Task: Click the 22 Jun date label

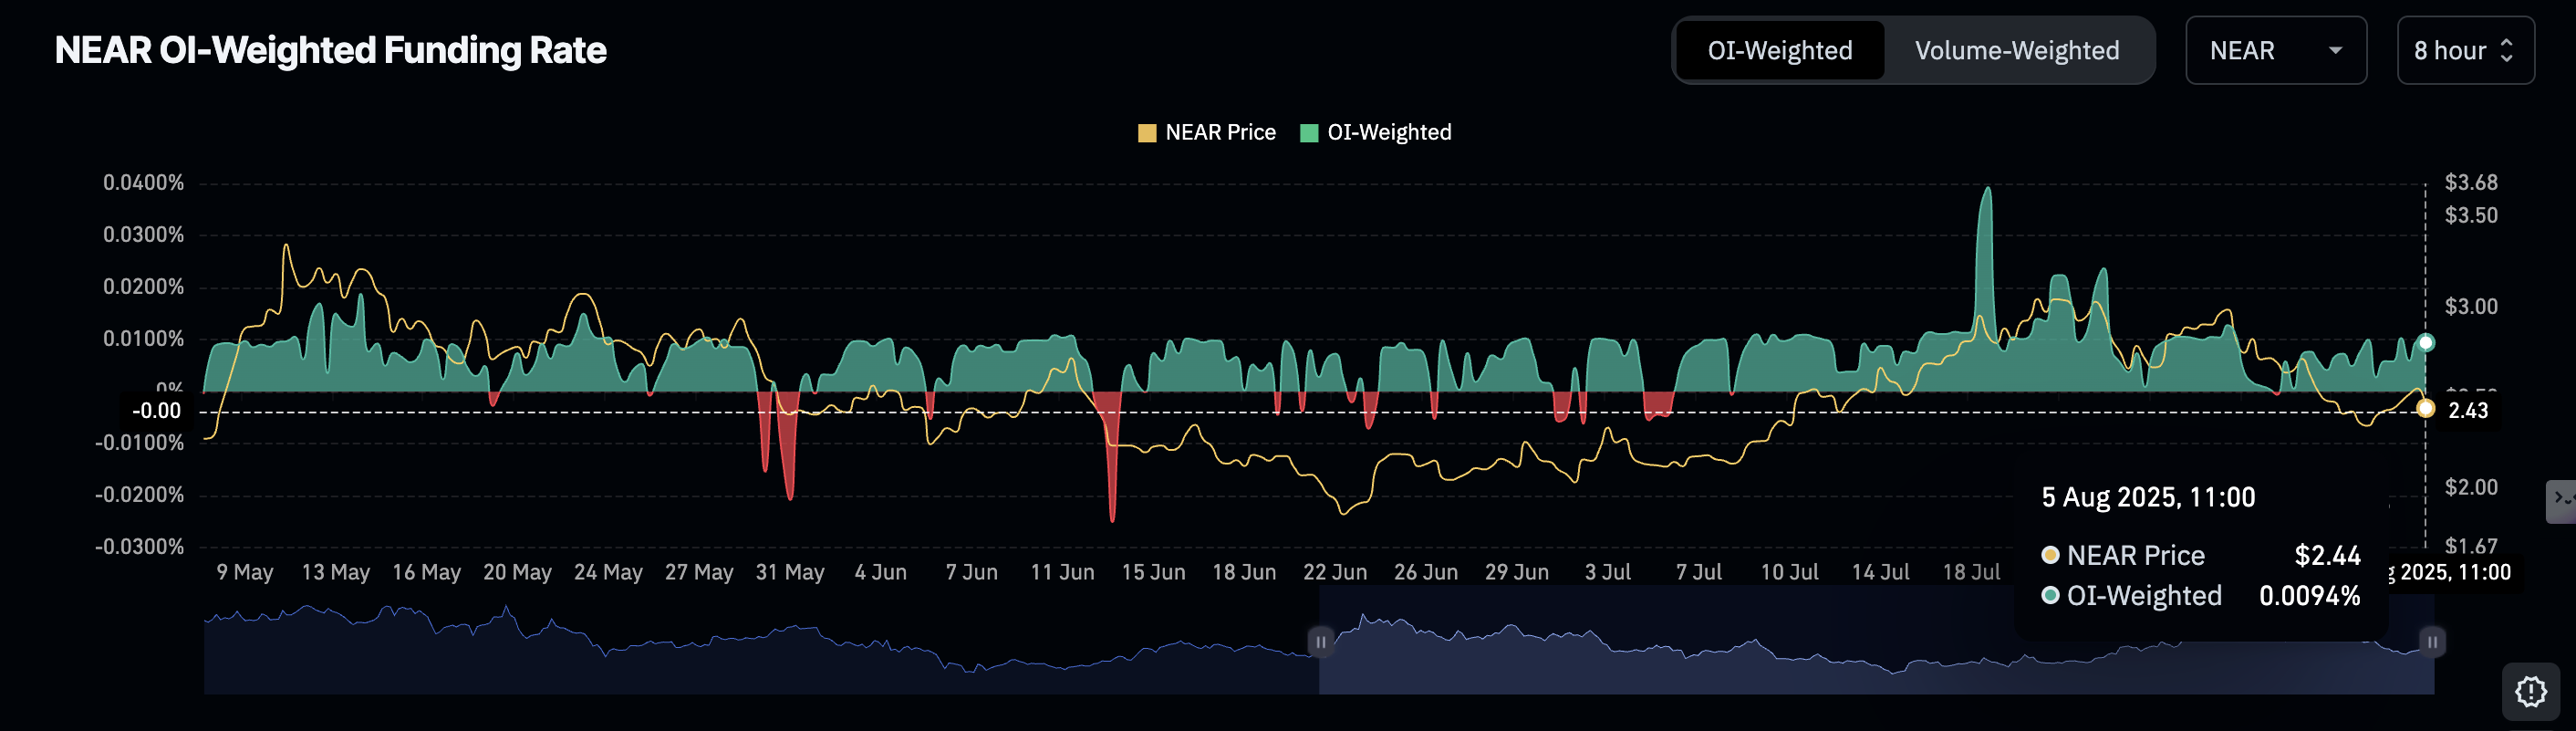Action: point(1335,572)
